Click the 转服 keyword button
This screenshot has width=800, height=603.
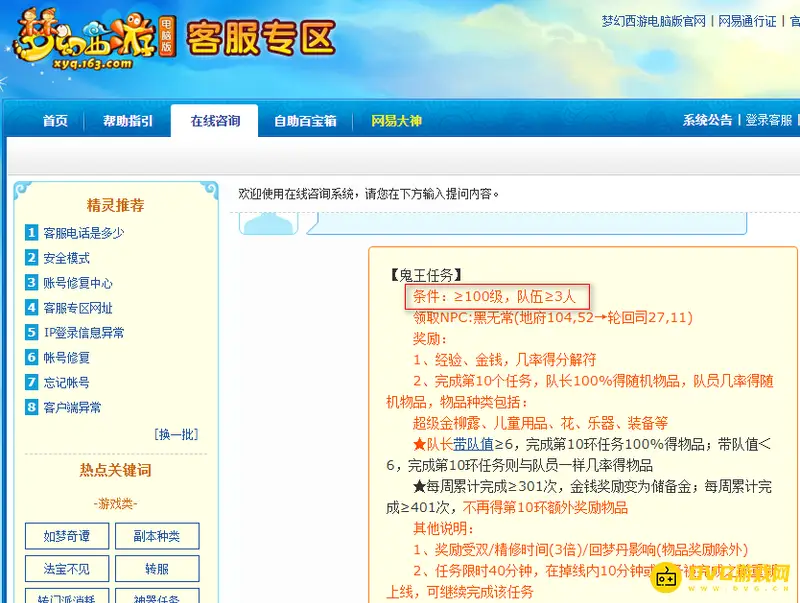(x=157, y=569)
